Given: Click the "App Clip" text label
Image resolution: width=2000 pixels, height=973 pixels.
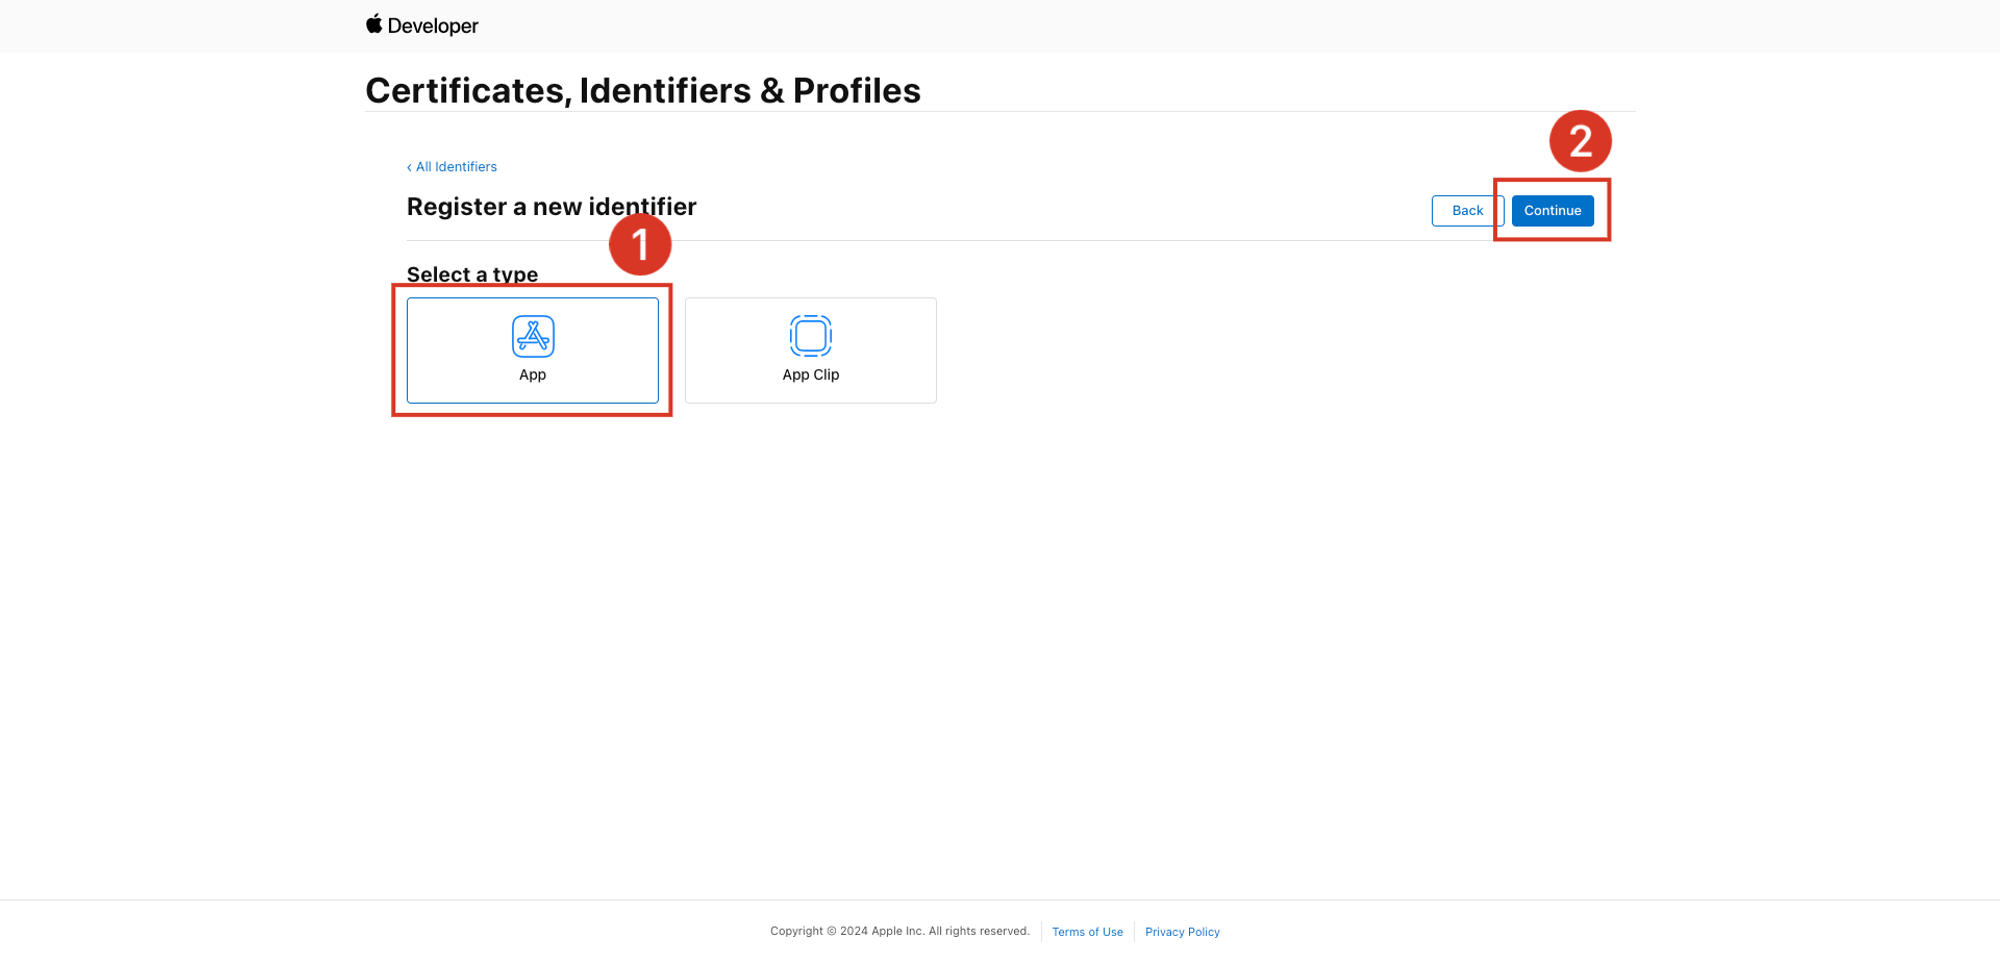Looking at the screenshot, I should pyautogui.click(x=810, y=375).
